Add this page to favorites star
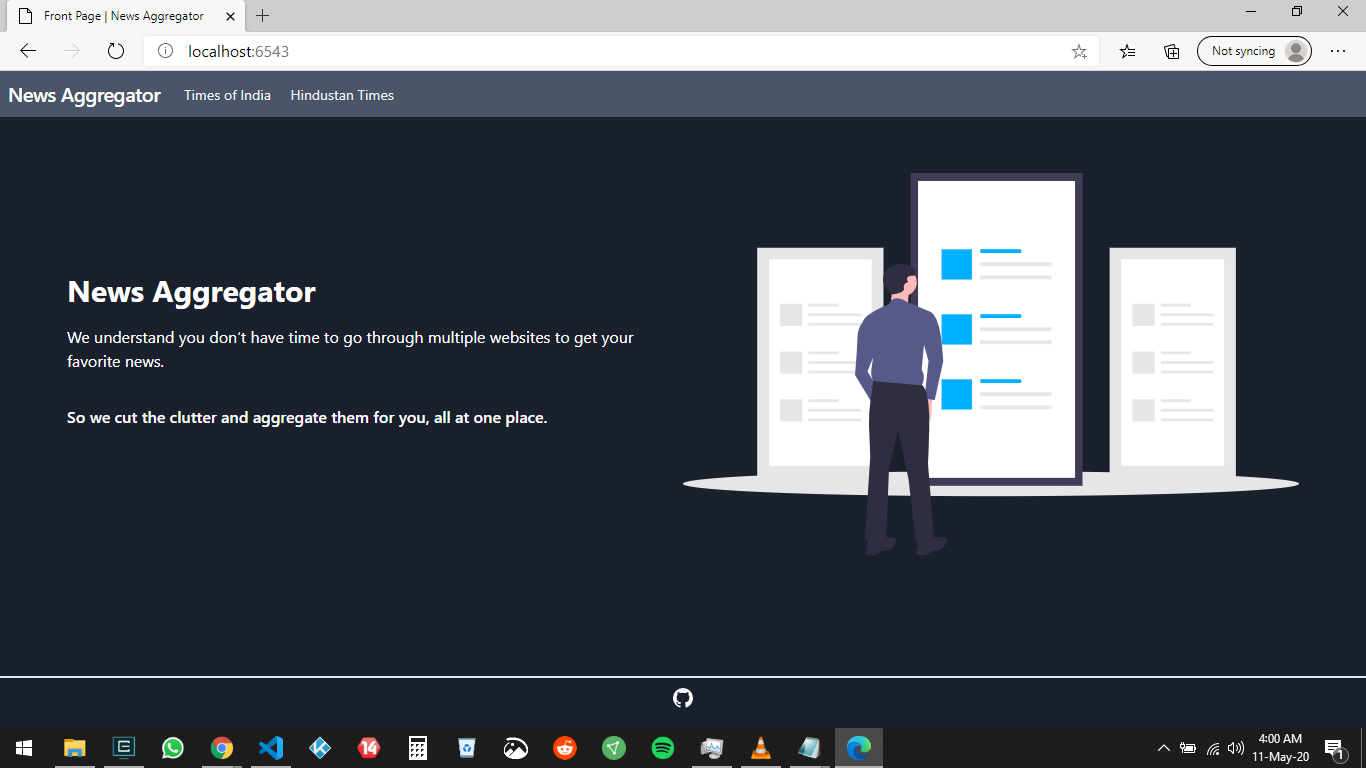The width and height of the screenshot is (1366, 768). [1079, 51]
